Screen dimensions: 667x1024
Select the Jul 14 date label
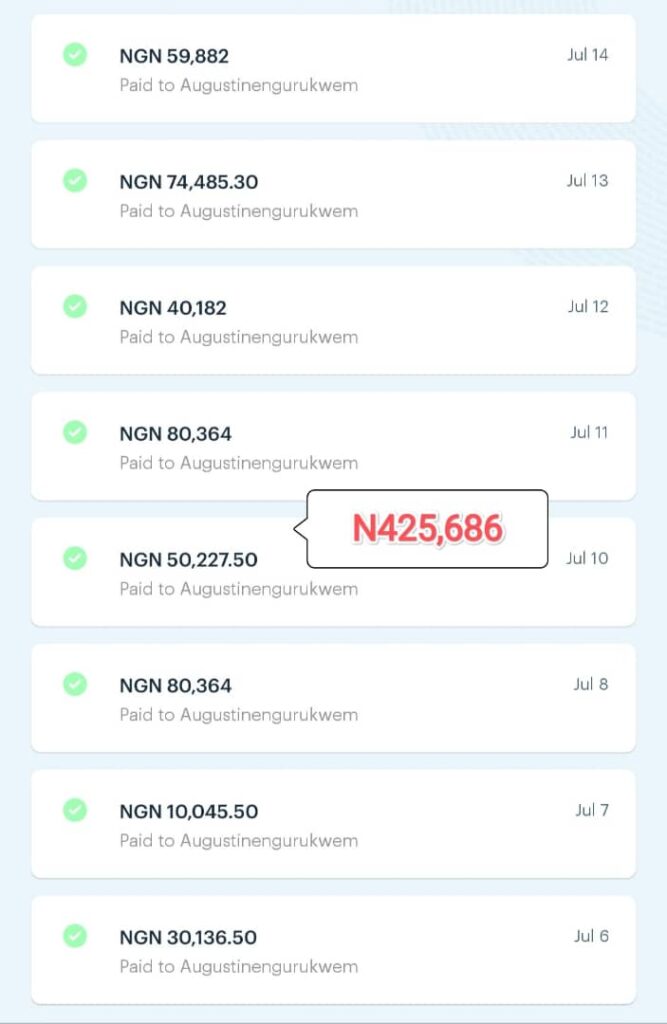[587, 55]
